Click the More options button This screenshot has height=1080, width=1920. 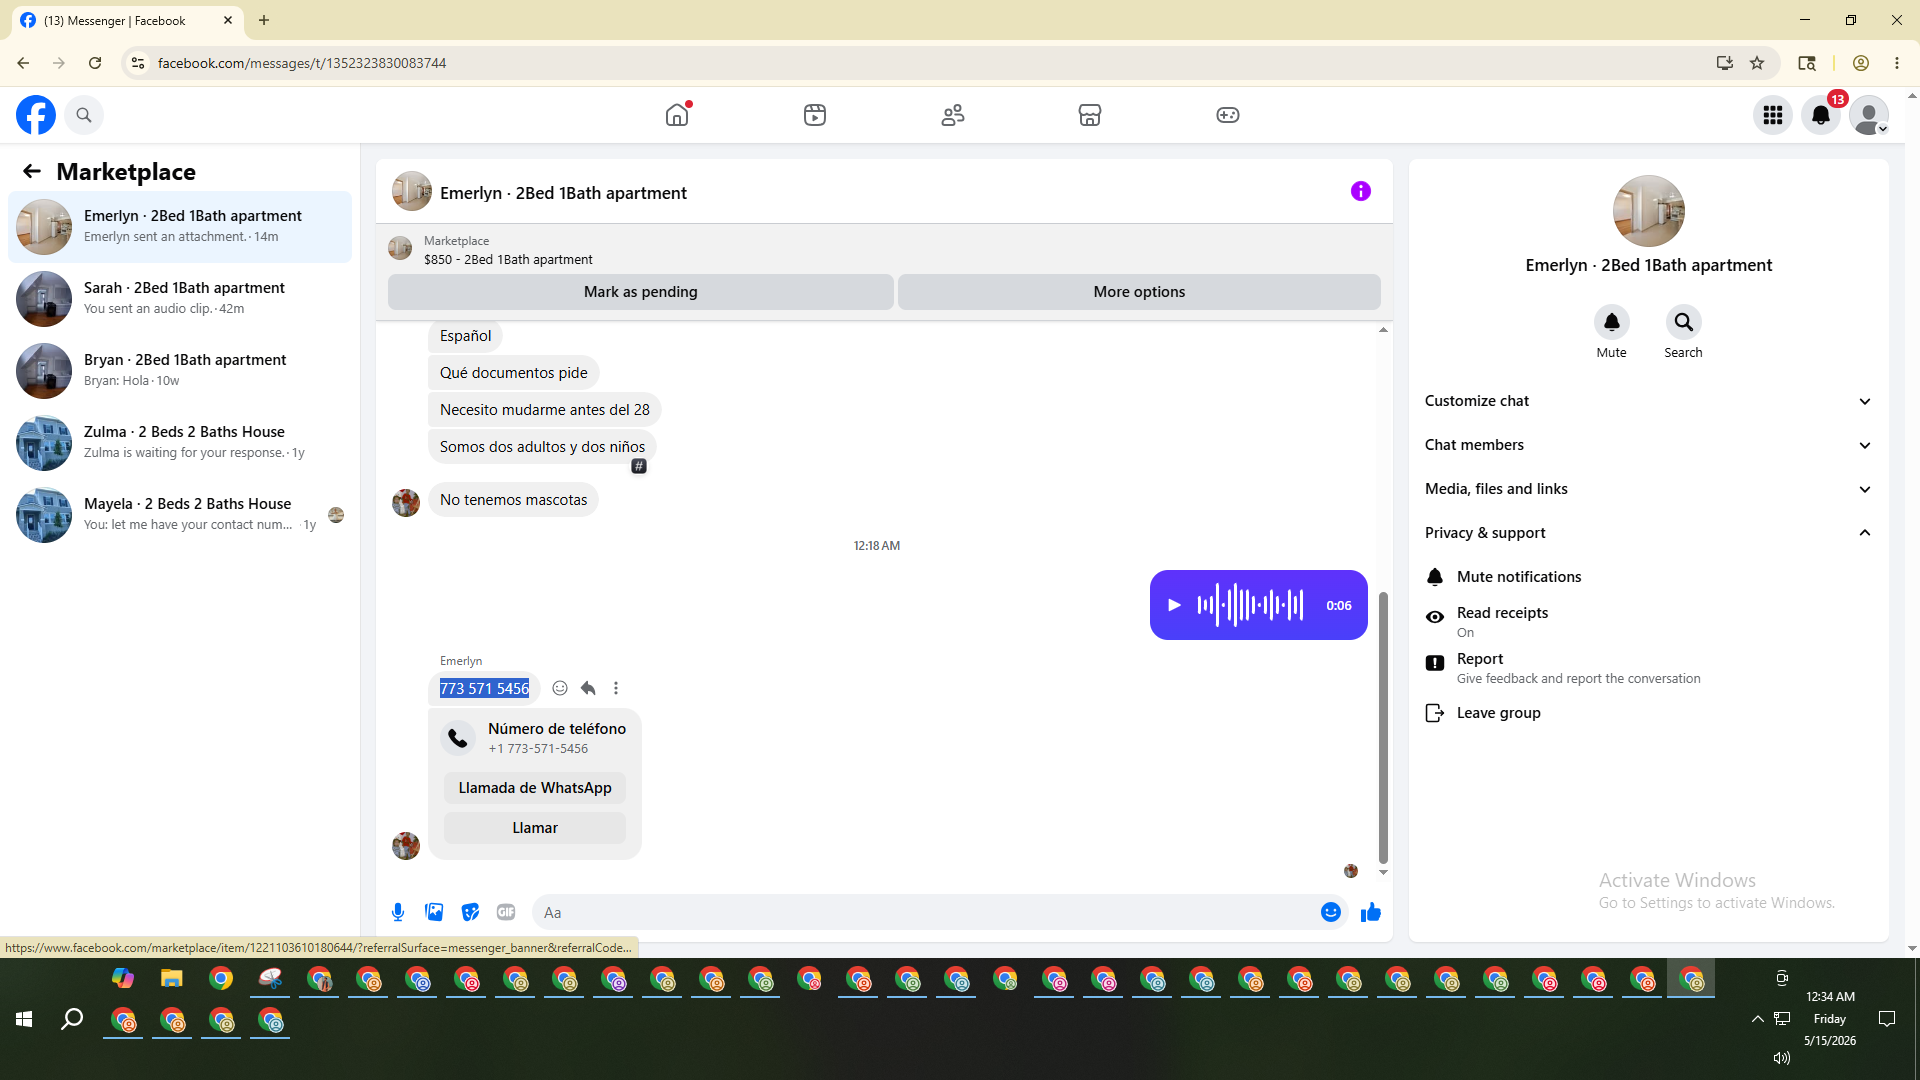1139,292
